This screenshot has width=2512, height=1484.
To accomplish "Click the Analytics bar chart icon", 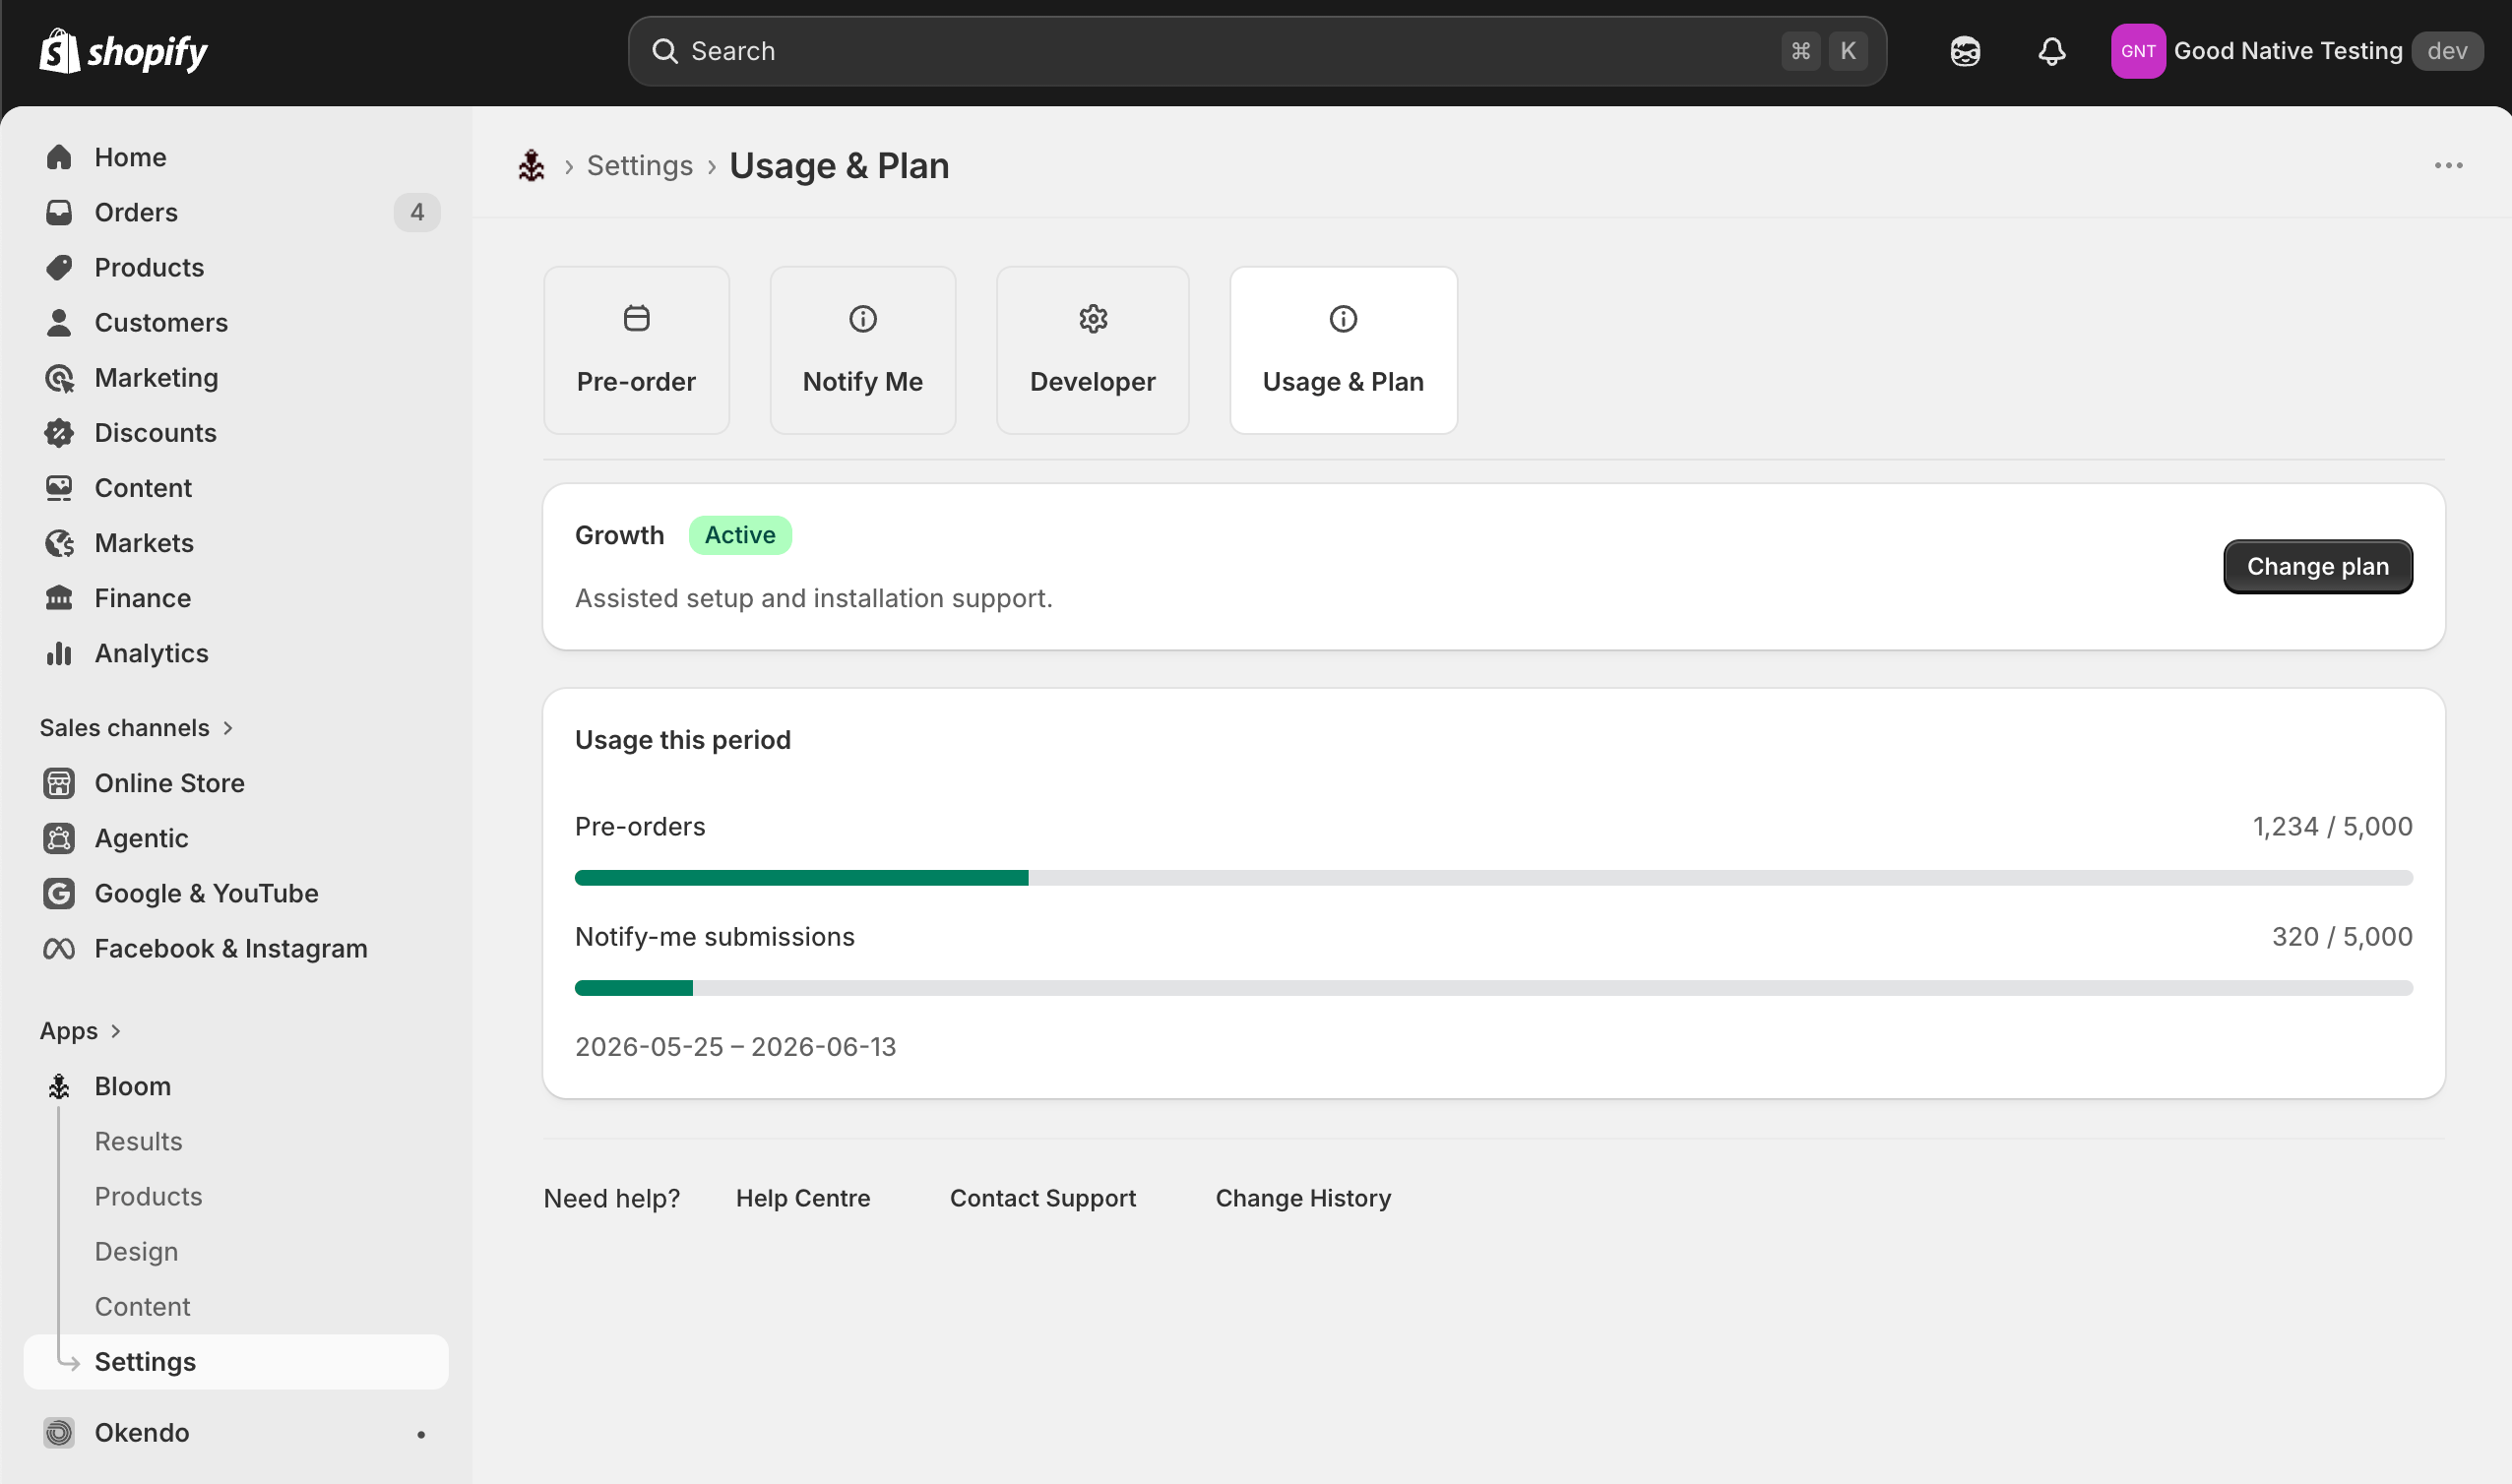I will point(59,653).
